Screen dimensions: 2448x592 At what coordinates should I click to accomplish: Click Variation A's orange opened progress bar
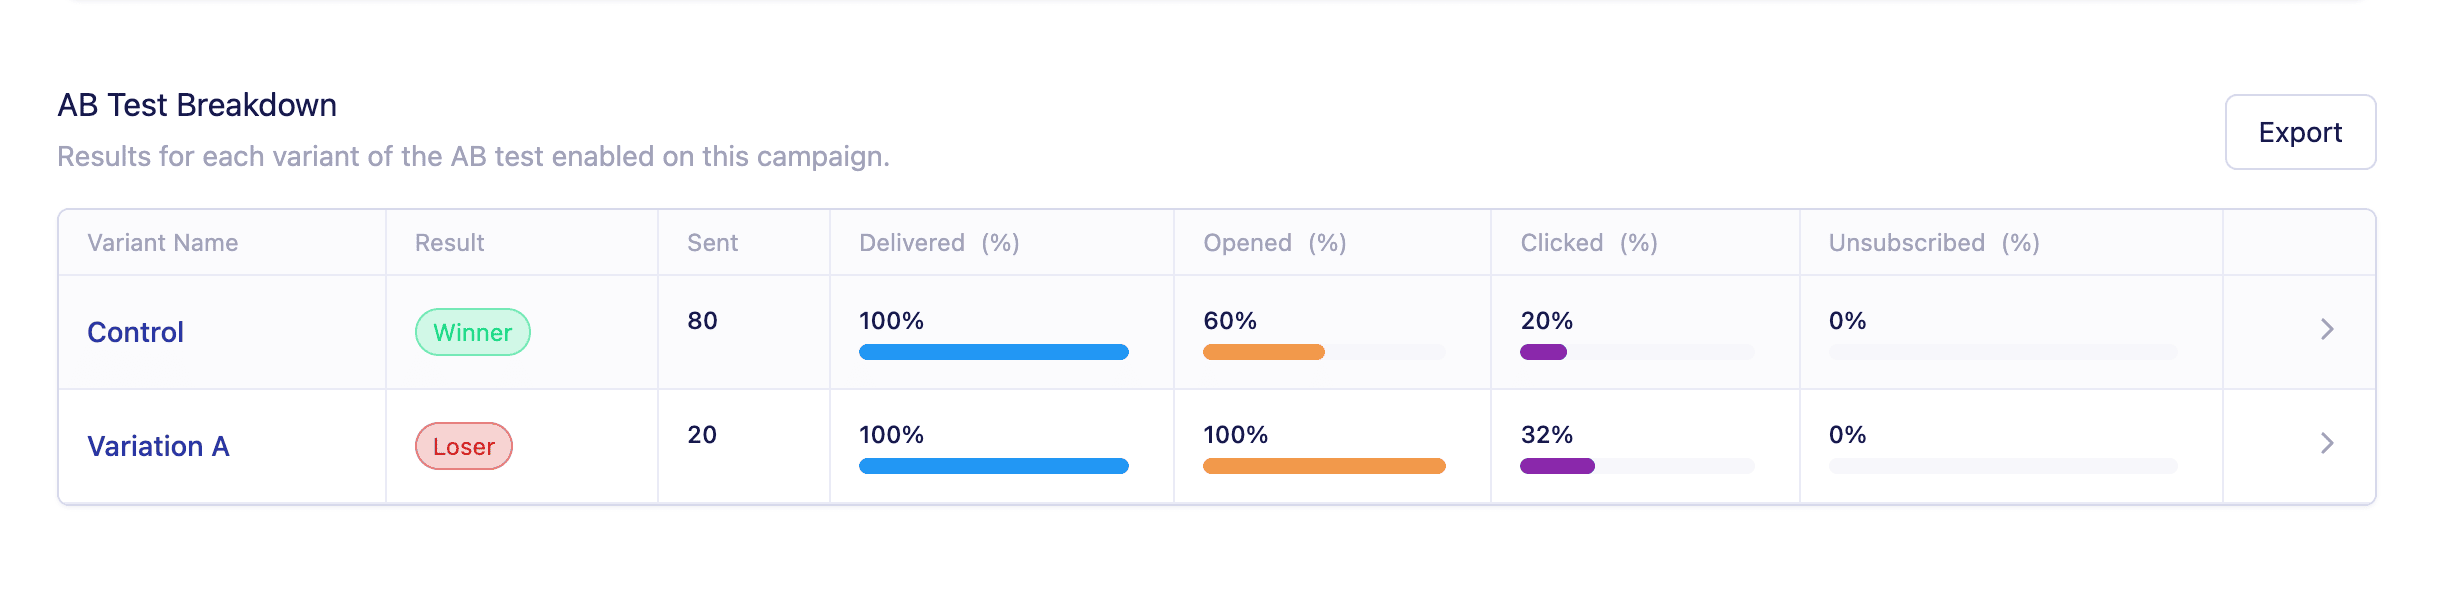(x=1324, y=466)
